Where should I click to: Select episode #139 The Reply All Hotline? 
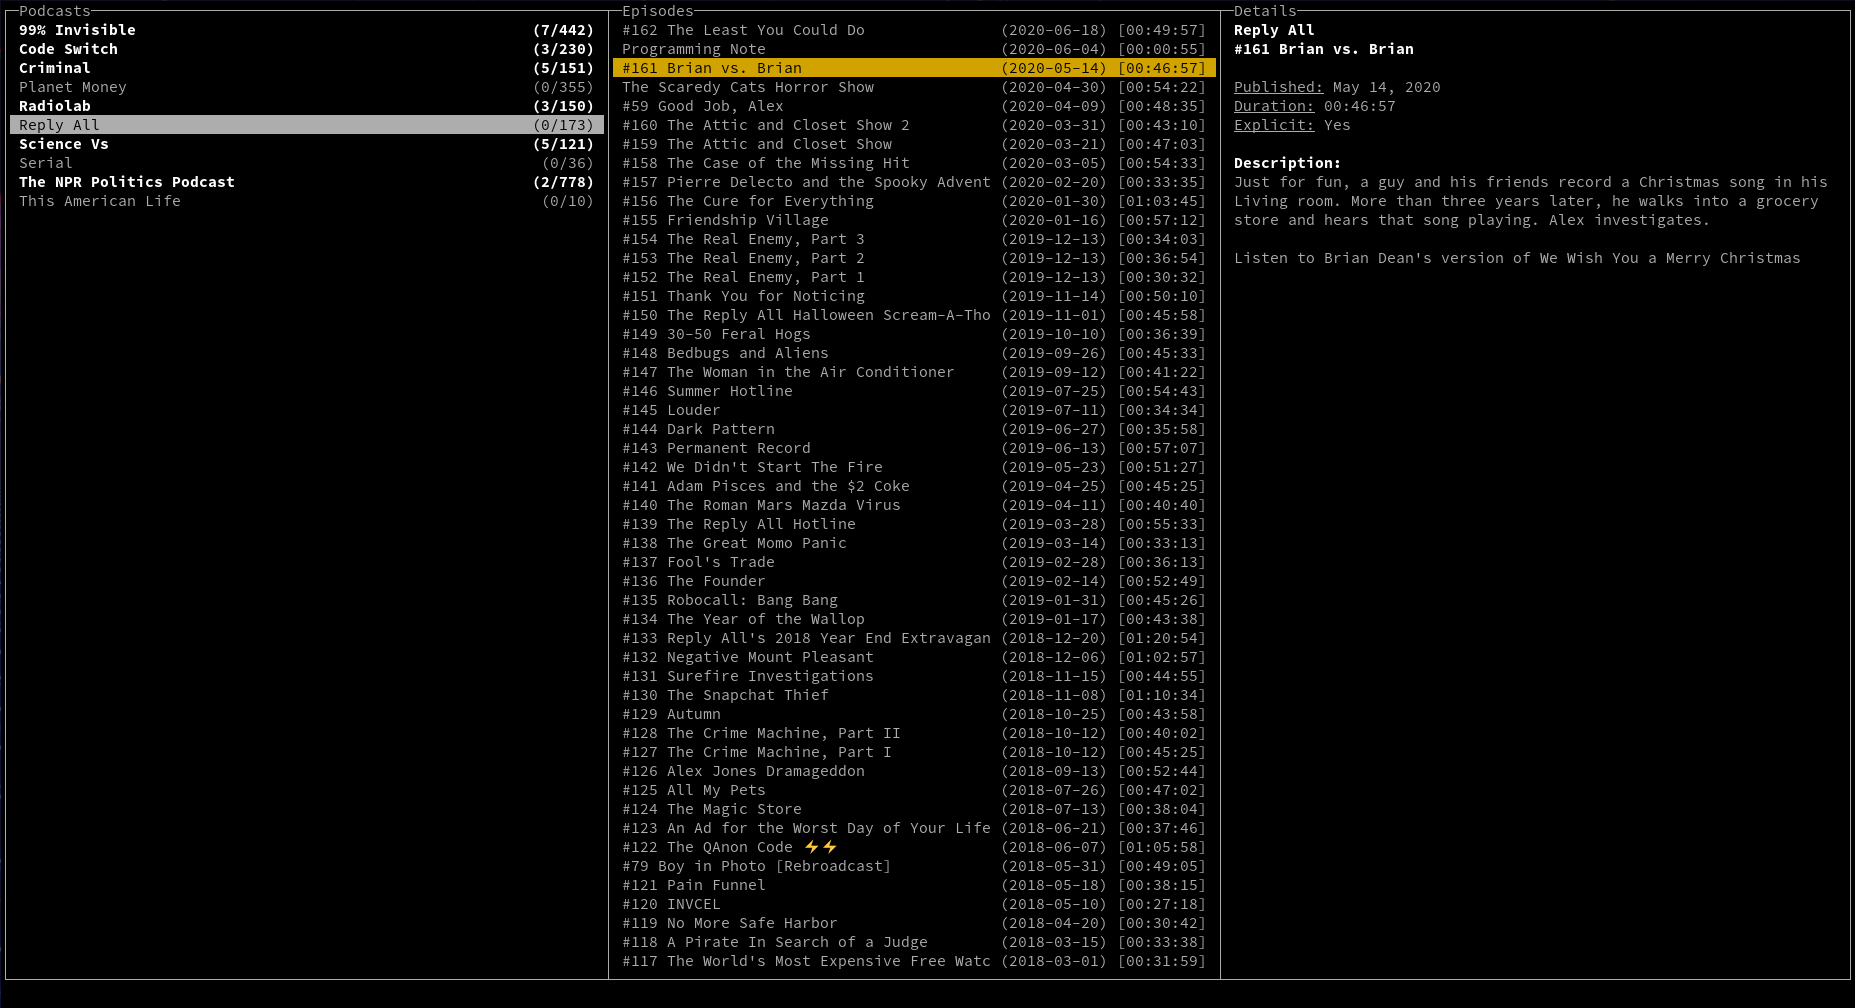point(914,524)
